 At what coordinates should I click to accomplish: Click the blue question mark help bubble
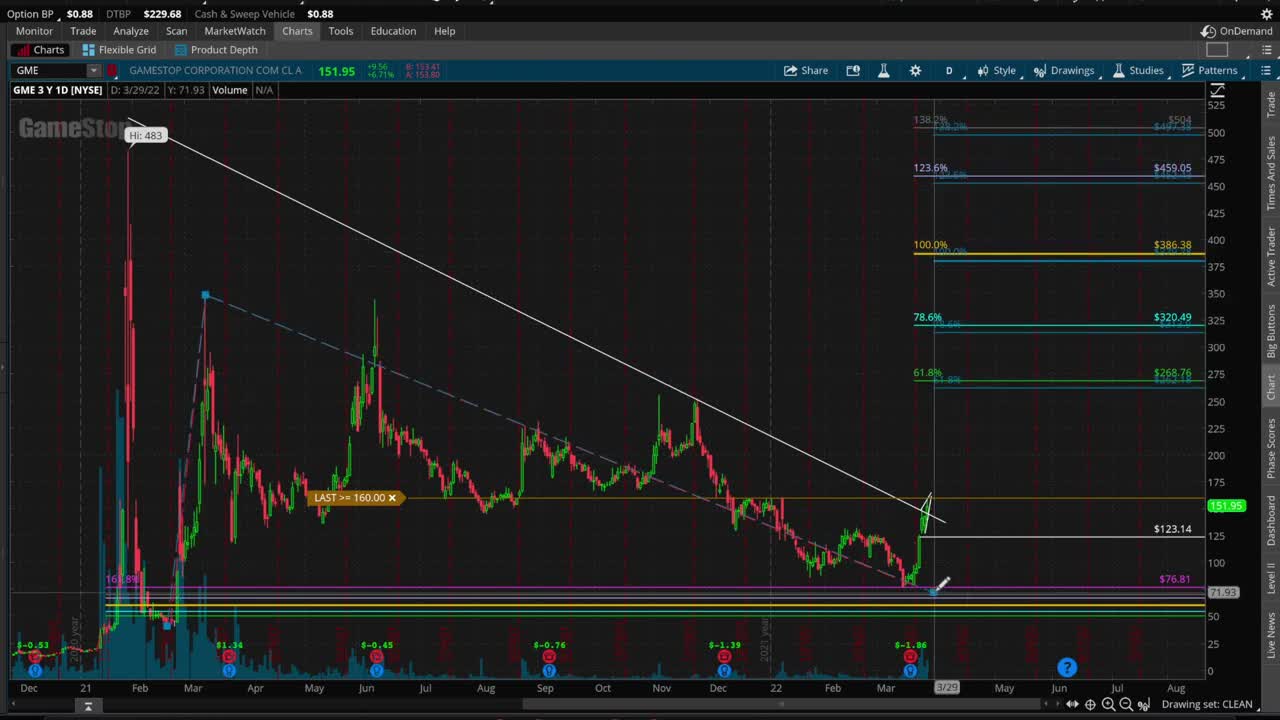(x=1067, y=667)
